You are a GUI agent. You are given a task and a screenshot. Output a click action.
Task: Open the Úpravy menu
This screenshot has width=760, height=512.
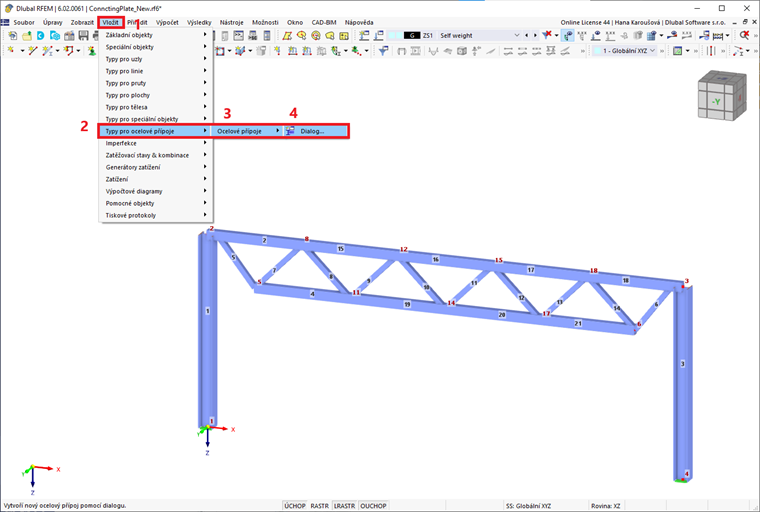[x=52, y=22]
